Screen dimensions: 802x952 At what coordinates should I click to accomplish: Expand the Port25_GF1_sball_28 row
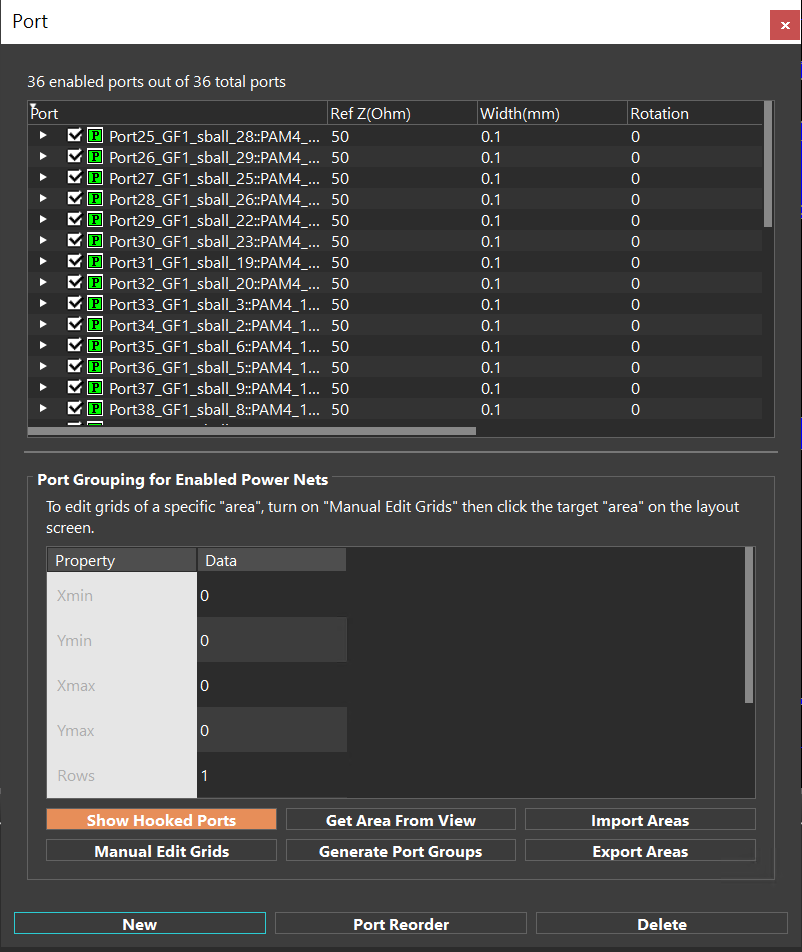click(x=43, y=135)
